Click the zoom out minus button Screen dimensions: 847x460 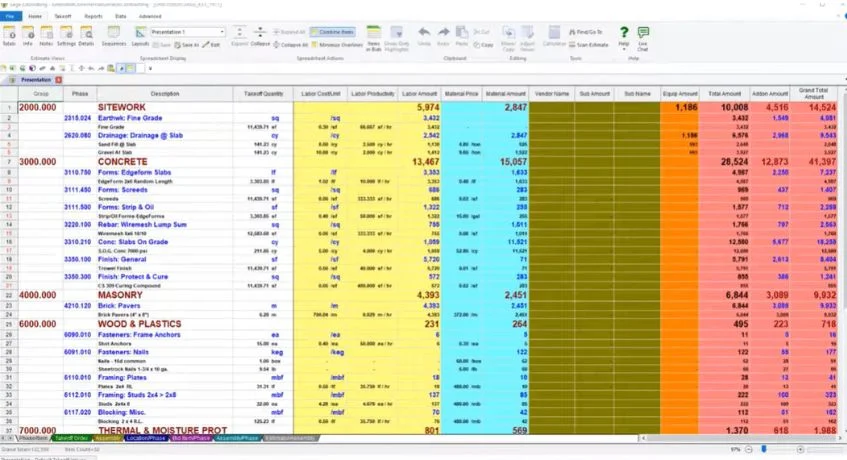749,449
